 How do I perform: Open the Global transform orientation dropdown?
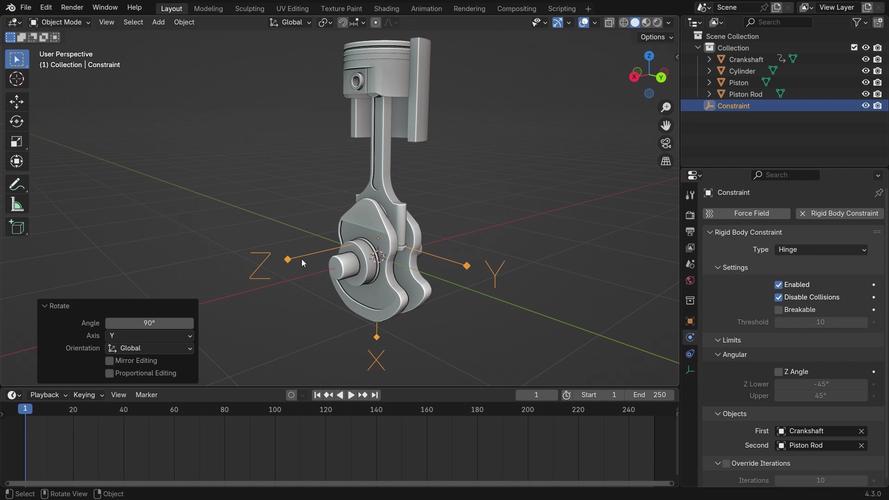click(x=290, y=22)
